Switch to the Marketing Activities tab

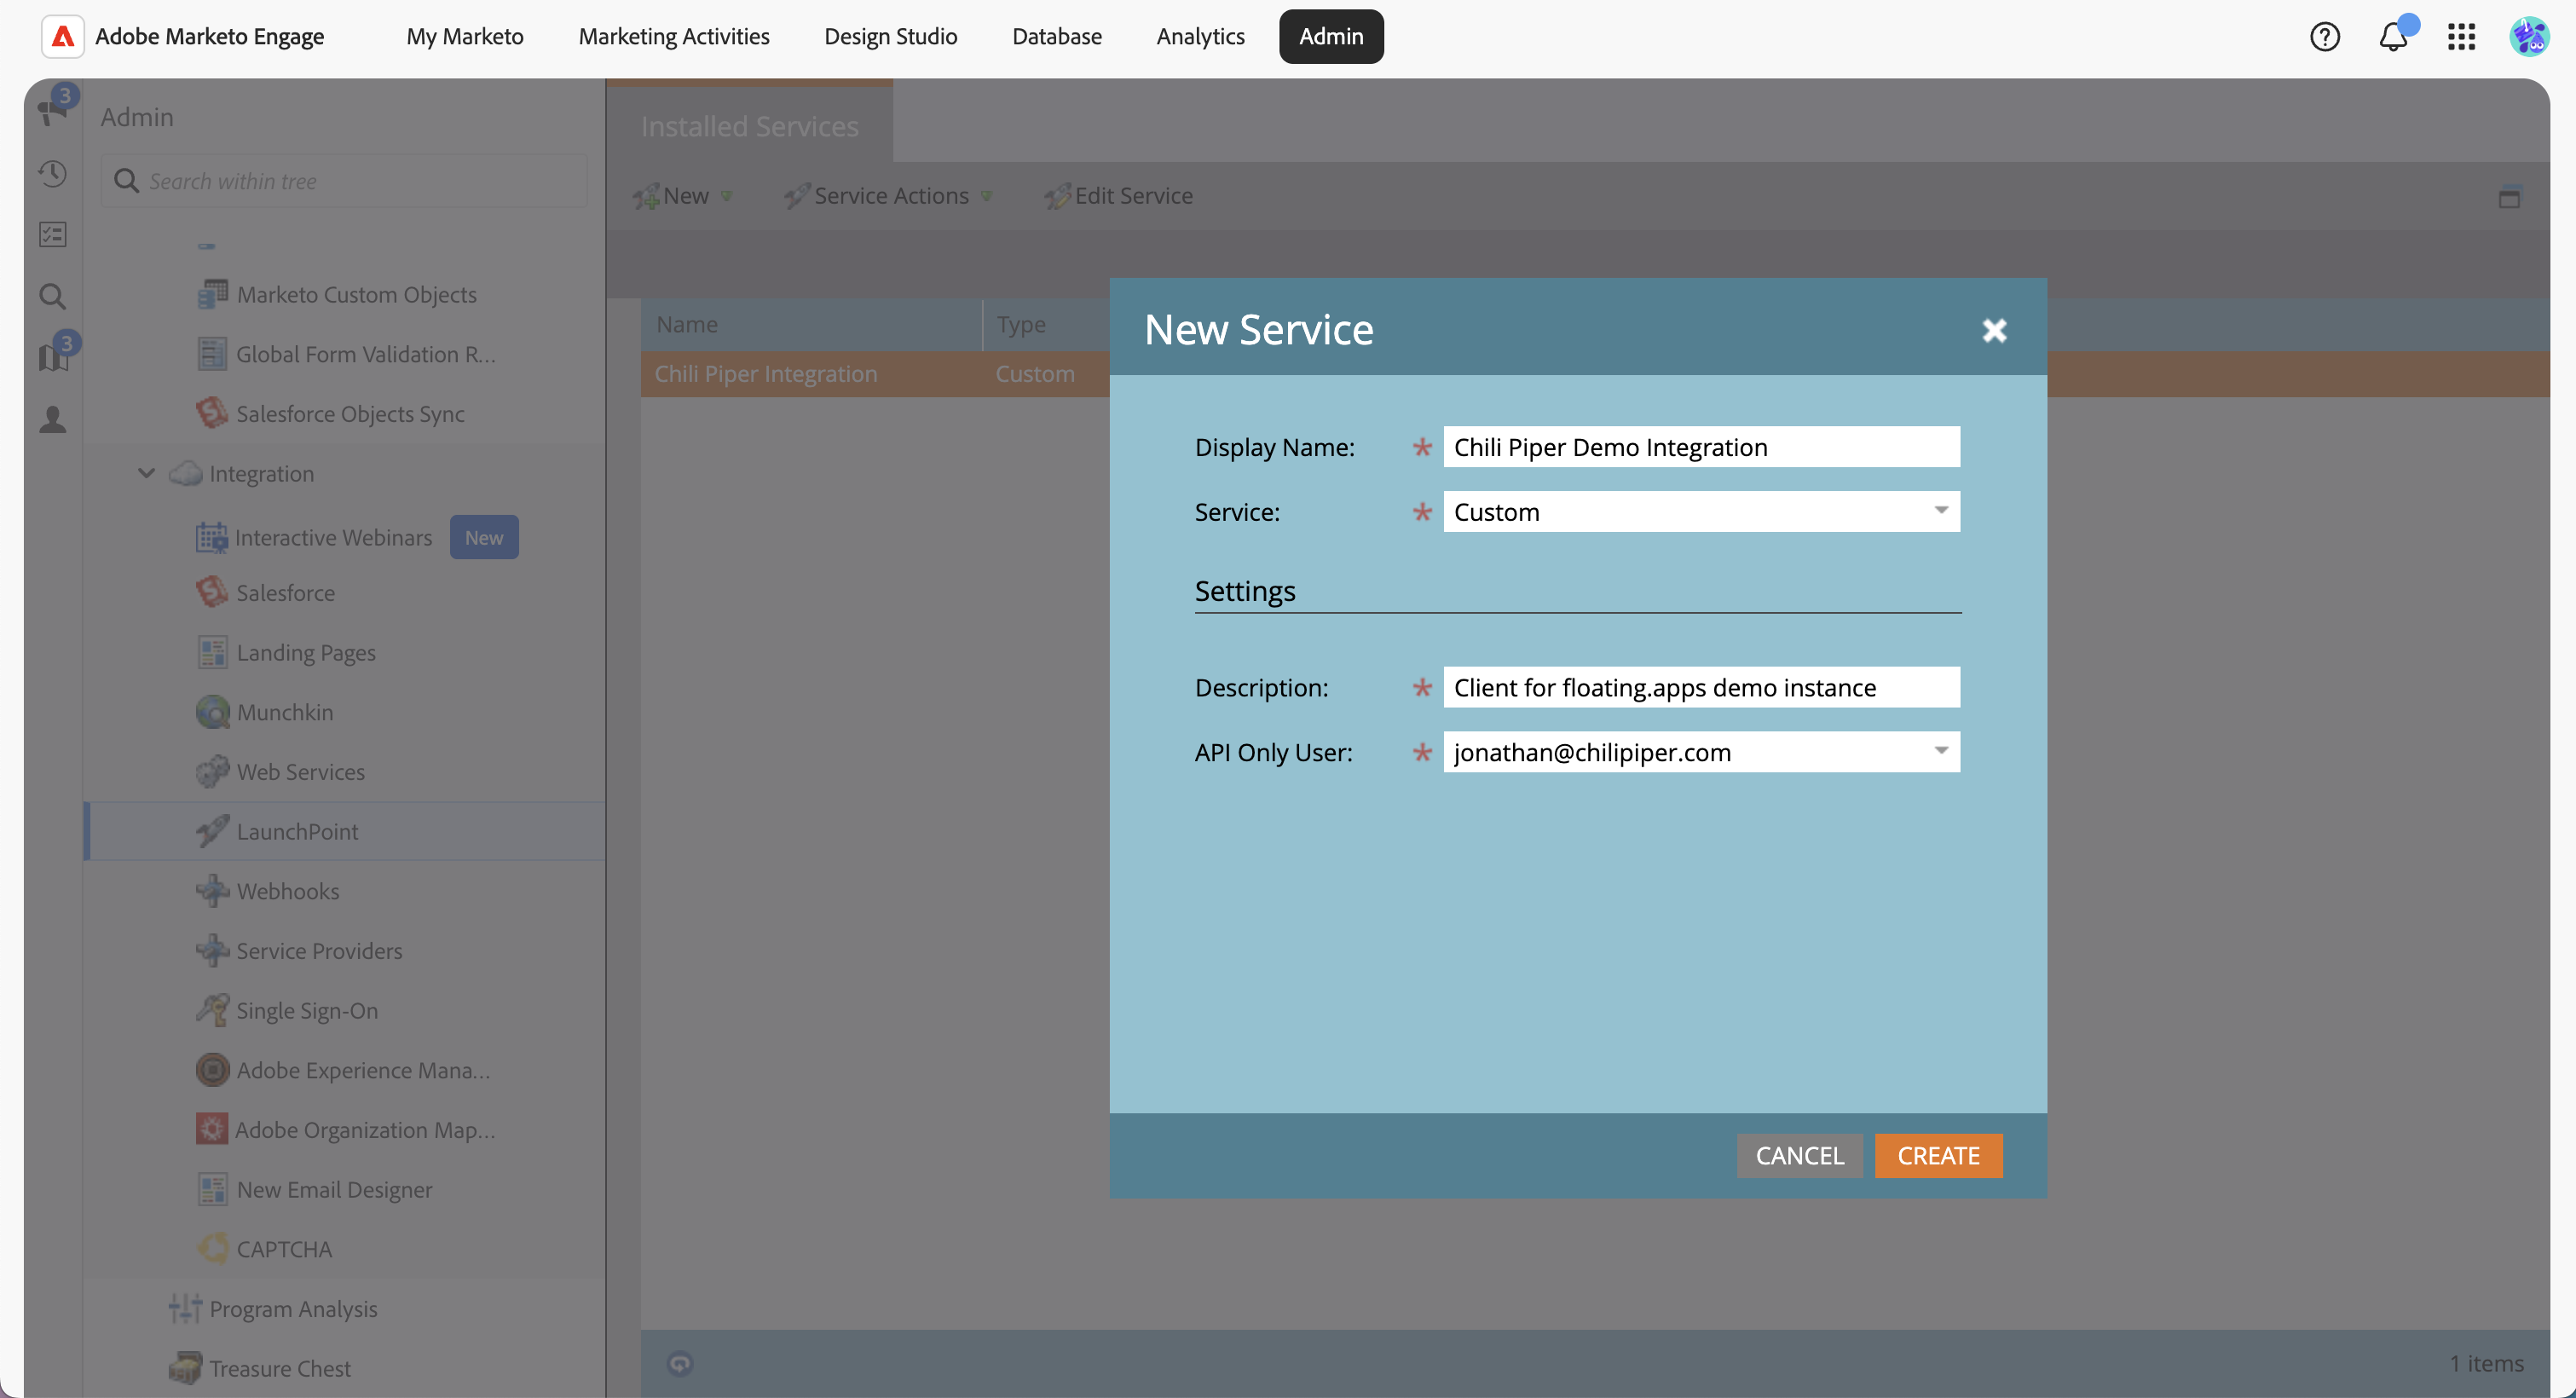(x=673, y=37)
